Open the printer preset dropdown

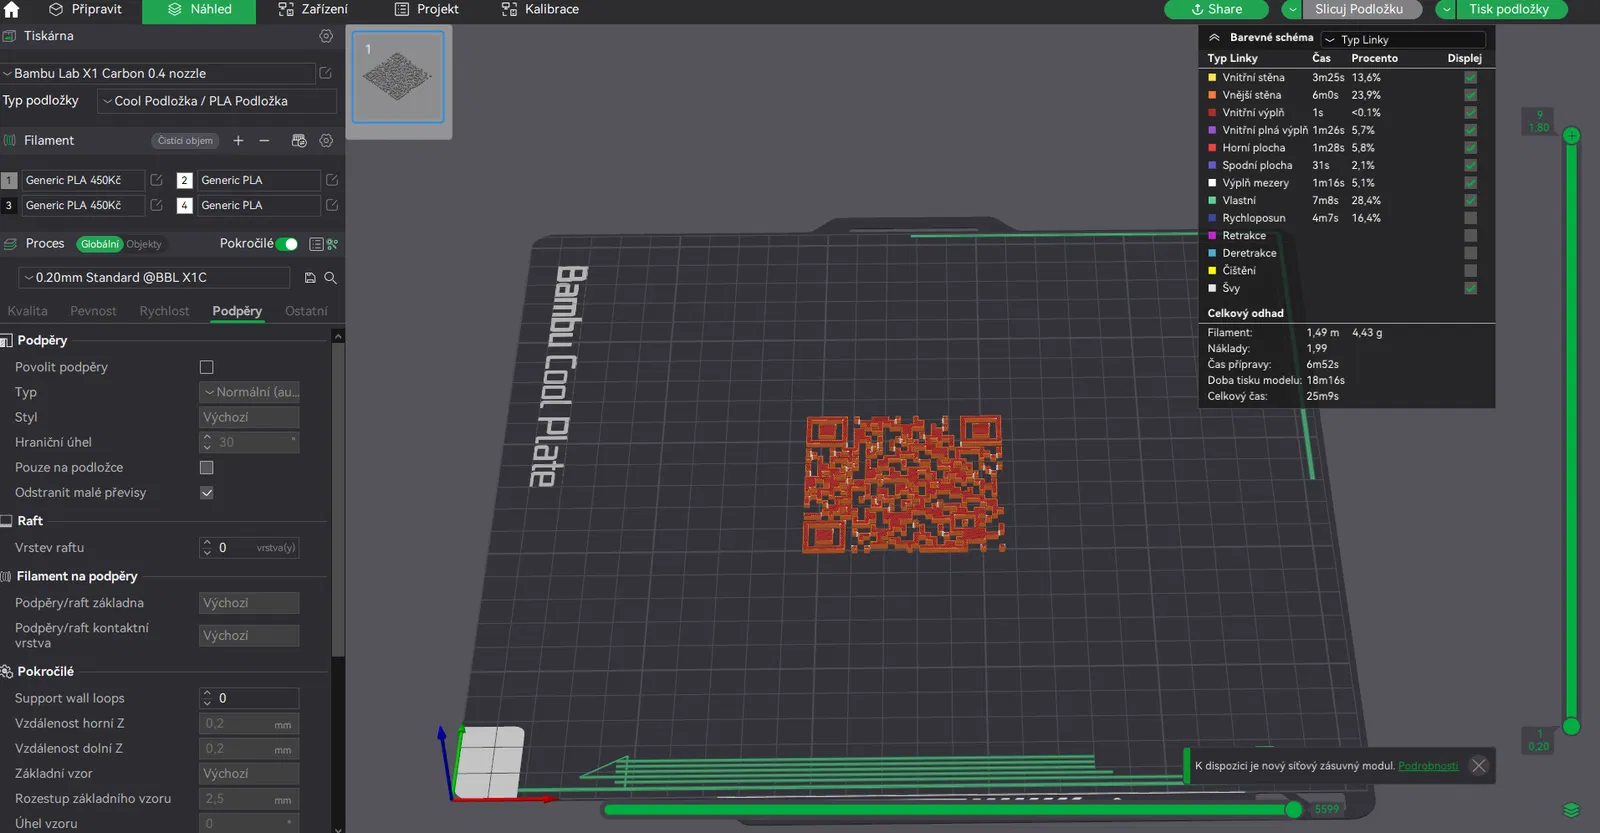click(158, 73)
